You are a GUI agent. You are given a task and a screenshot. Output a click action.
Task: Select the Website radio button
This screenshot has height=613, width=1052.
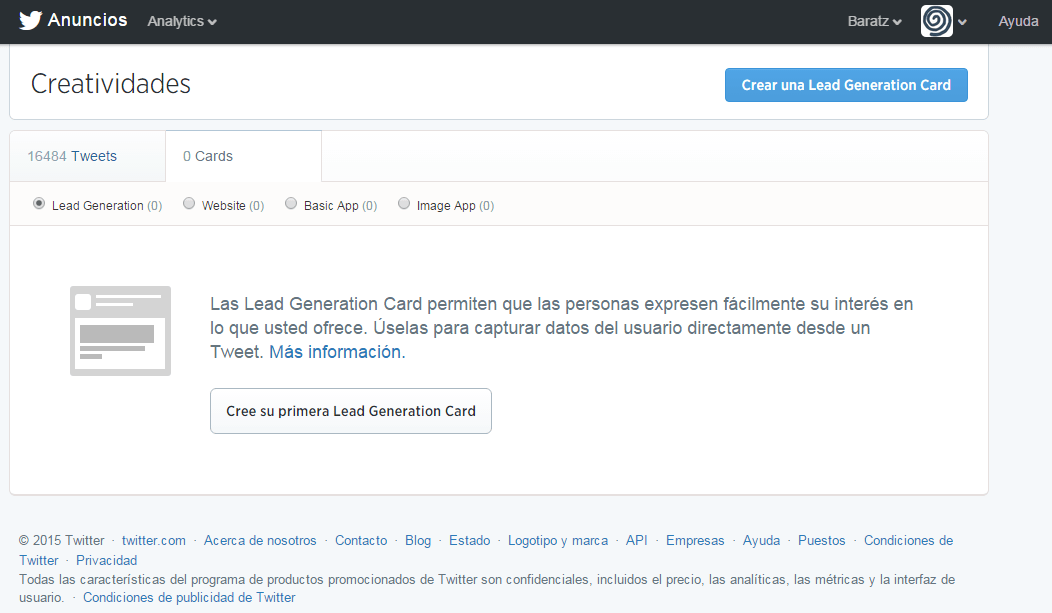point(189,203)
